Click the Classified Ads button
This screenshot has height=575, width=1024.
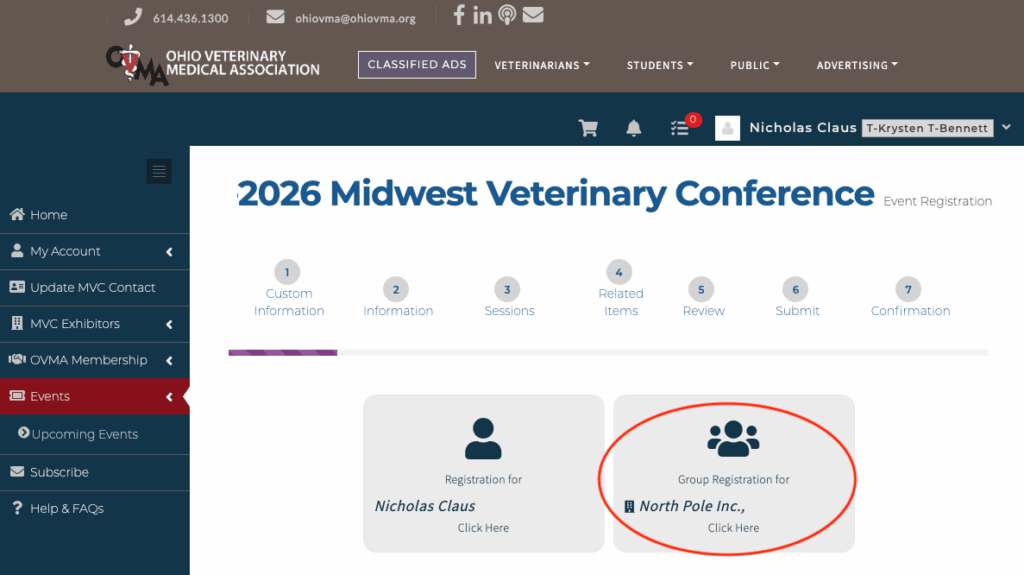click(x=417, y=64)
